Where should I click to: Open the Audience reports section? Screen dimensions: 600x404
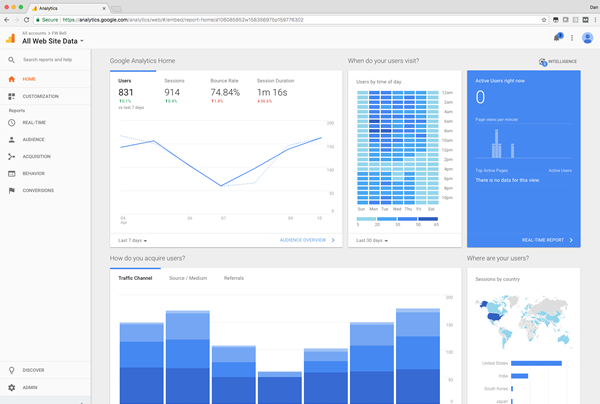45,140
